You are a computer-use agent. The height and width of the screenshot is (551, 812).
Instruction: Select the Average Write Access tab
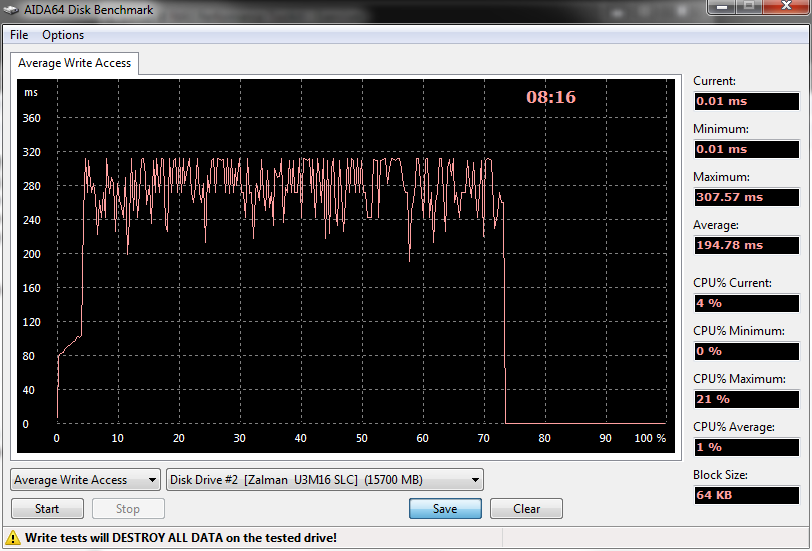tap(75, 63)
